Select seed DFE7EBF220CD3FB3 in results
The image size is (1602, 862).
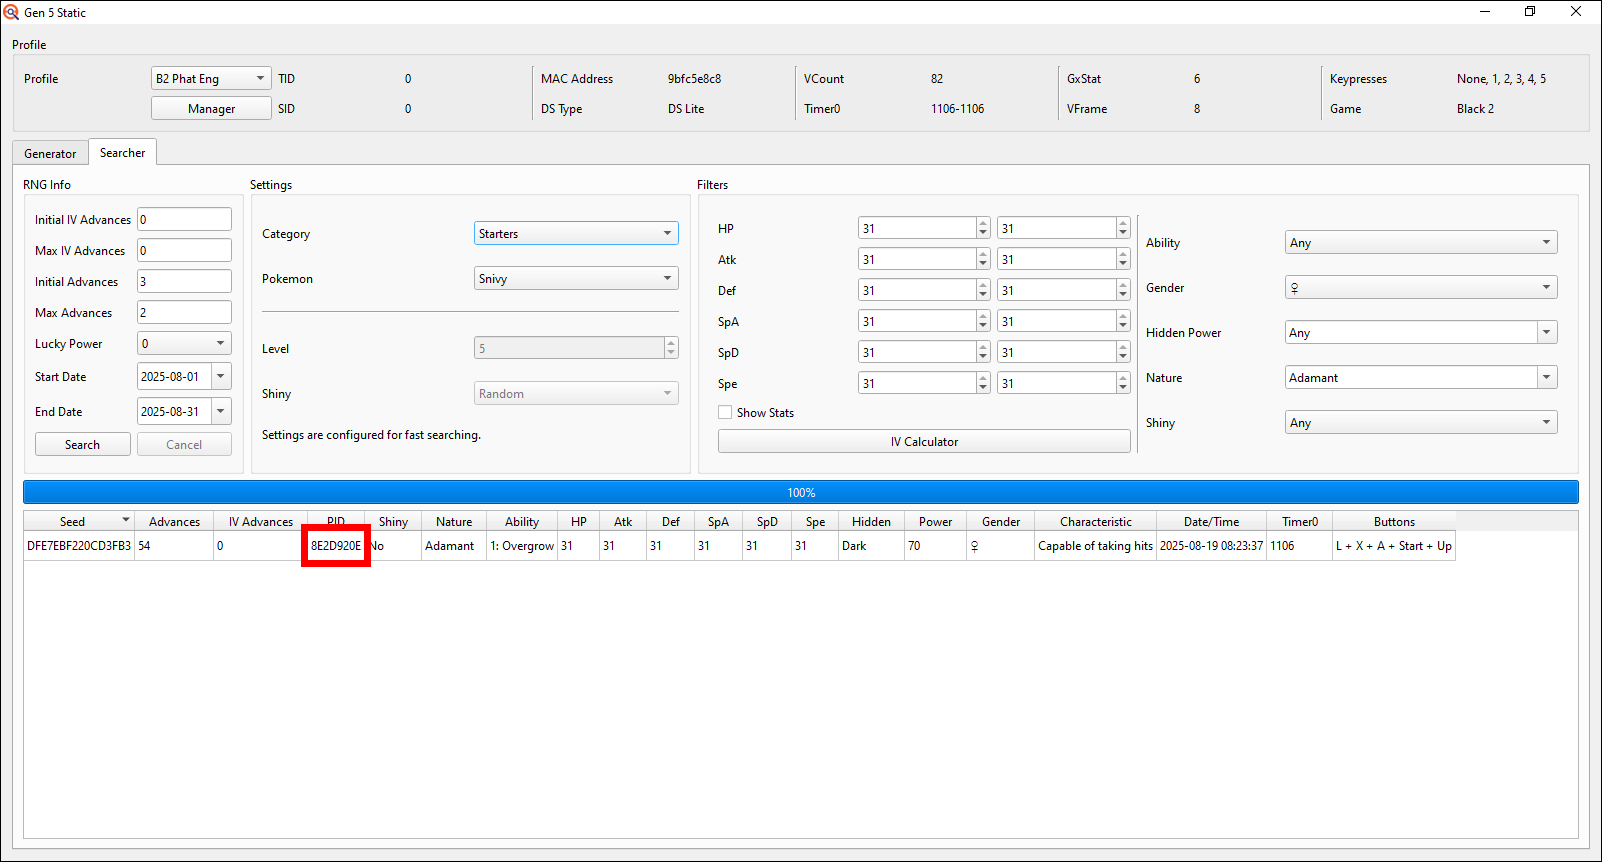pyautogui.click(x=79, y=545)
